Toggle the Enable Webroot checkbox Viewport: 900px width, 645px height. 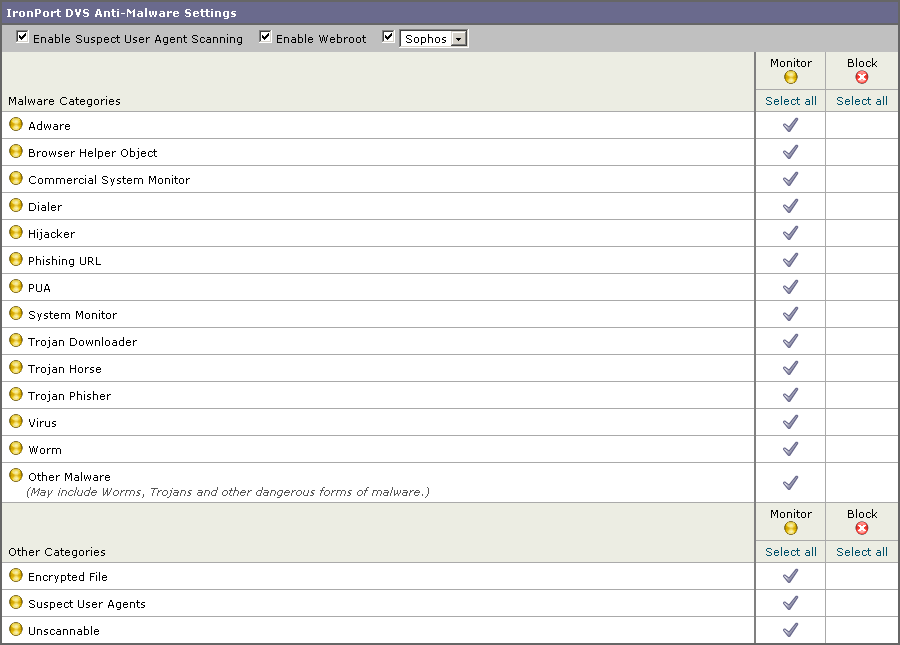pyautogui.click(x=265, y=37)
